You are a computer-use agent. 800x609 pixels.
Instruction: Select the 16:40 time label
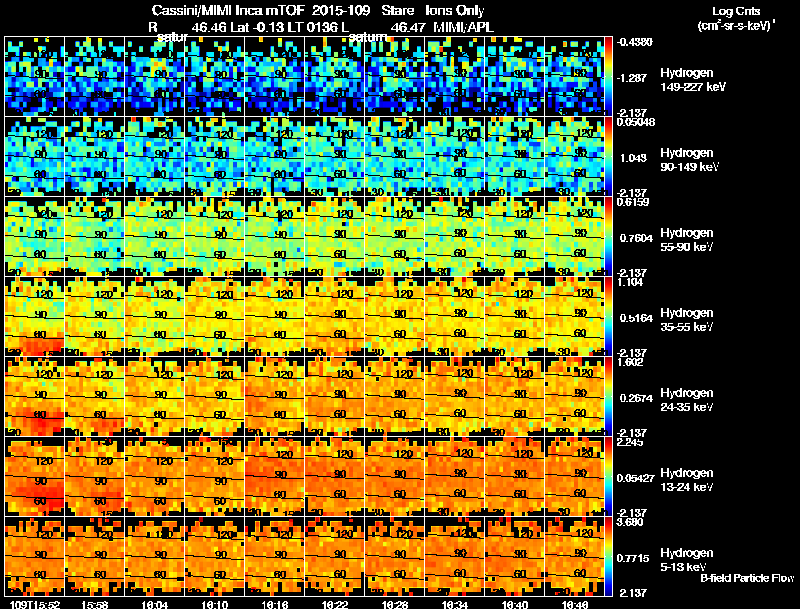(x=515, y=604)
